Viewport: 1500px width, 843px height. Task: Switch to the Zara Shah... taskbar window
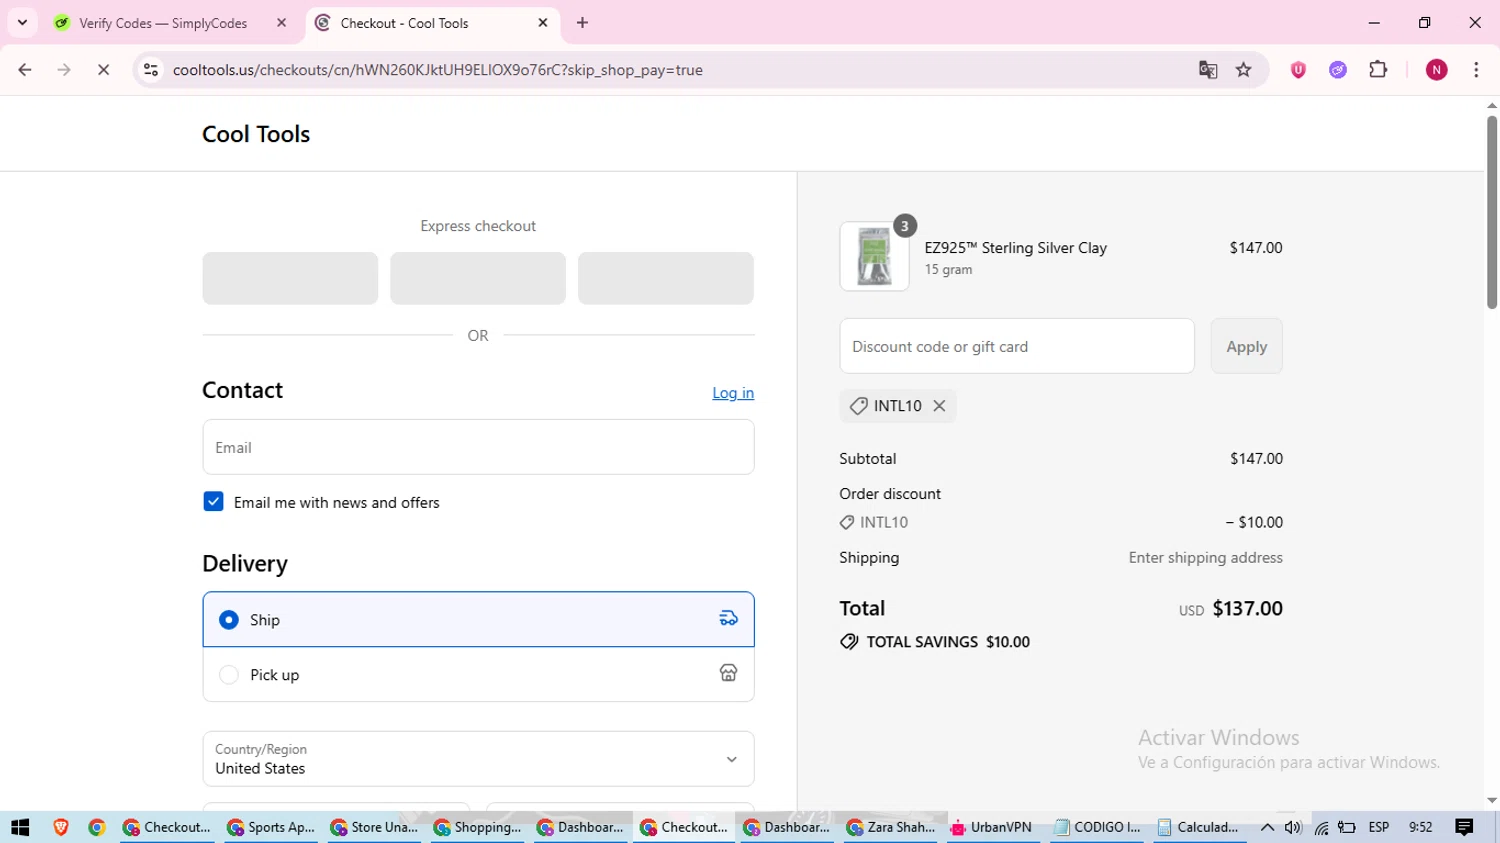890,827
